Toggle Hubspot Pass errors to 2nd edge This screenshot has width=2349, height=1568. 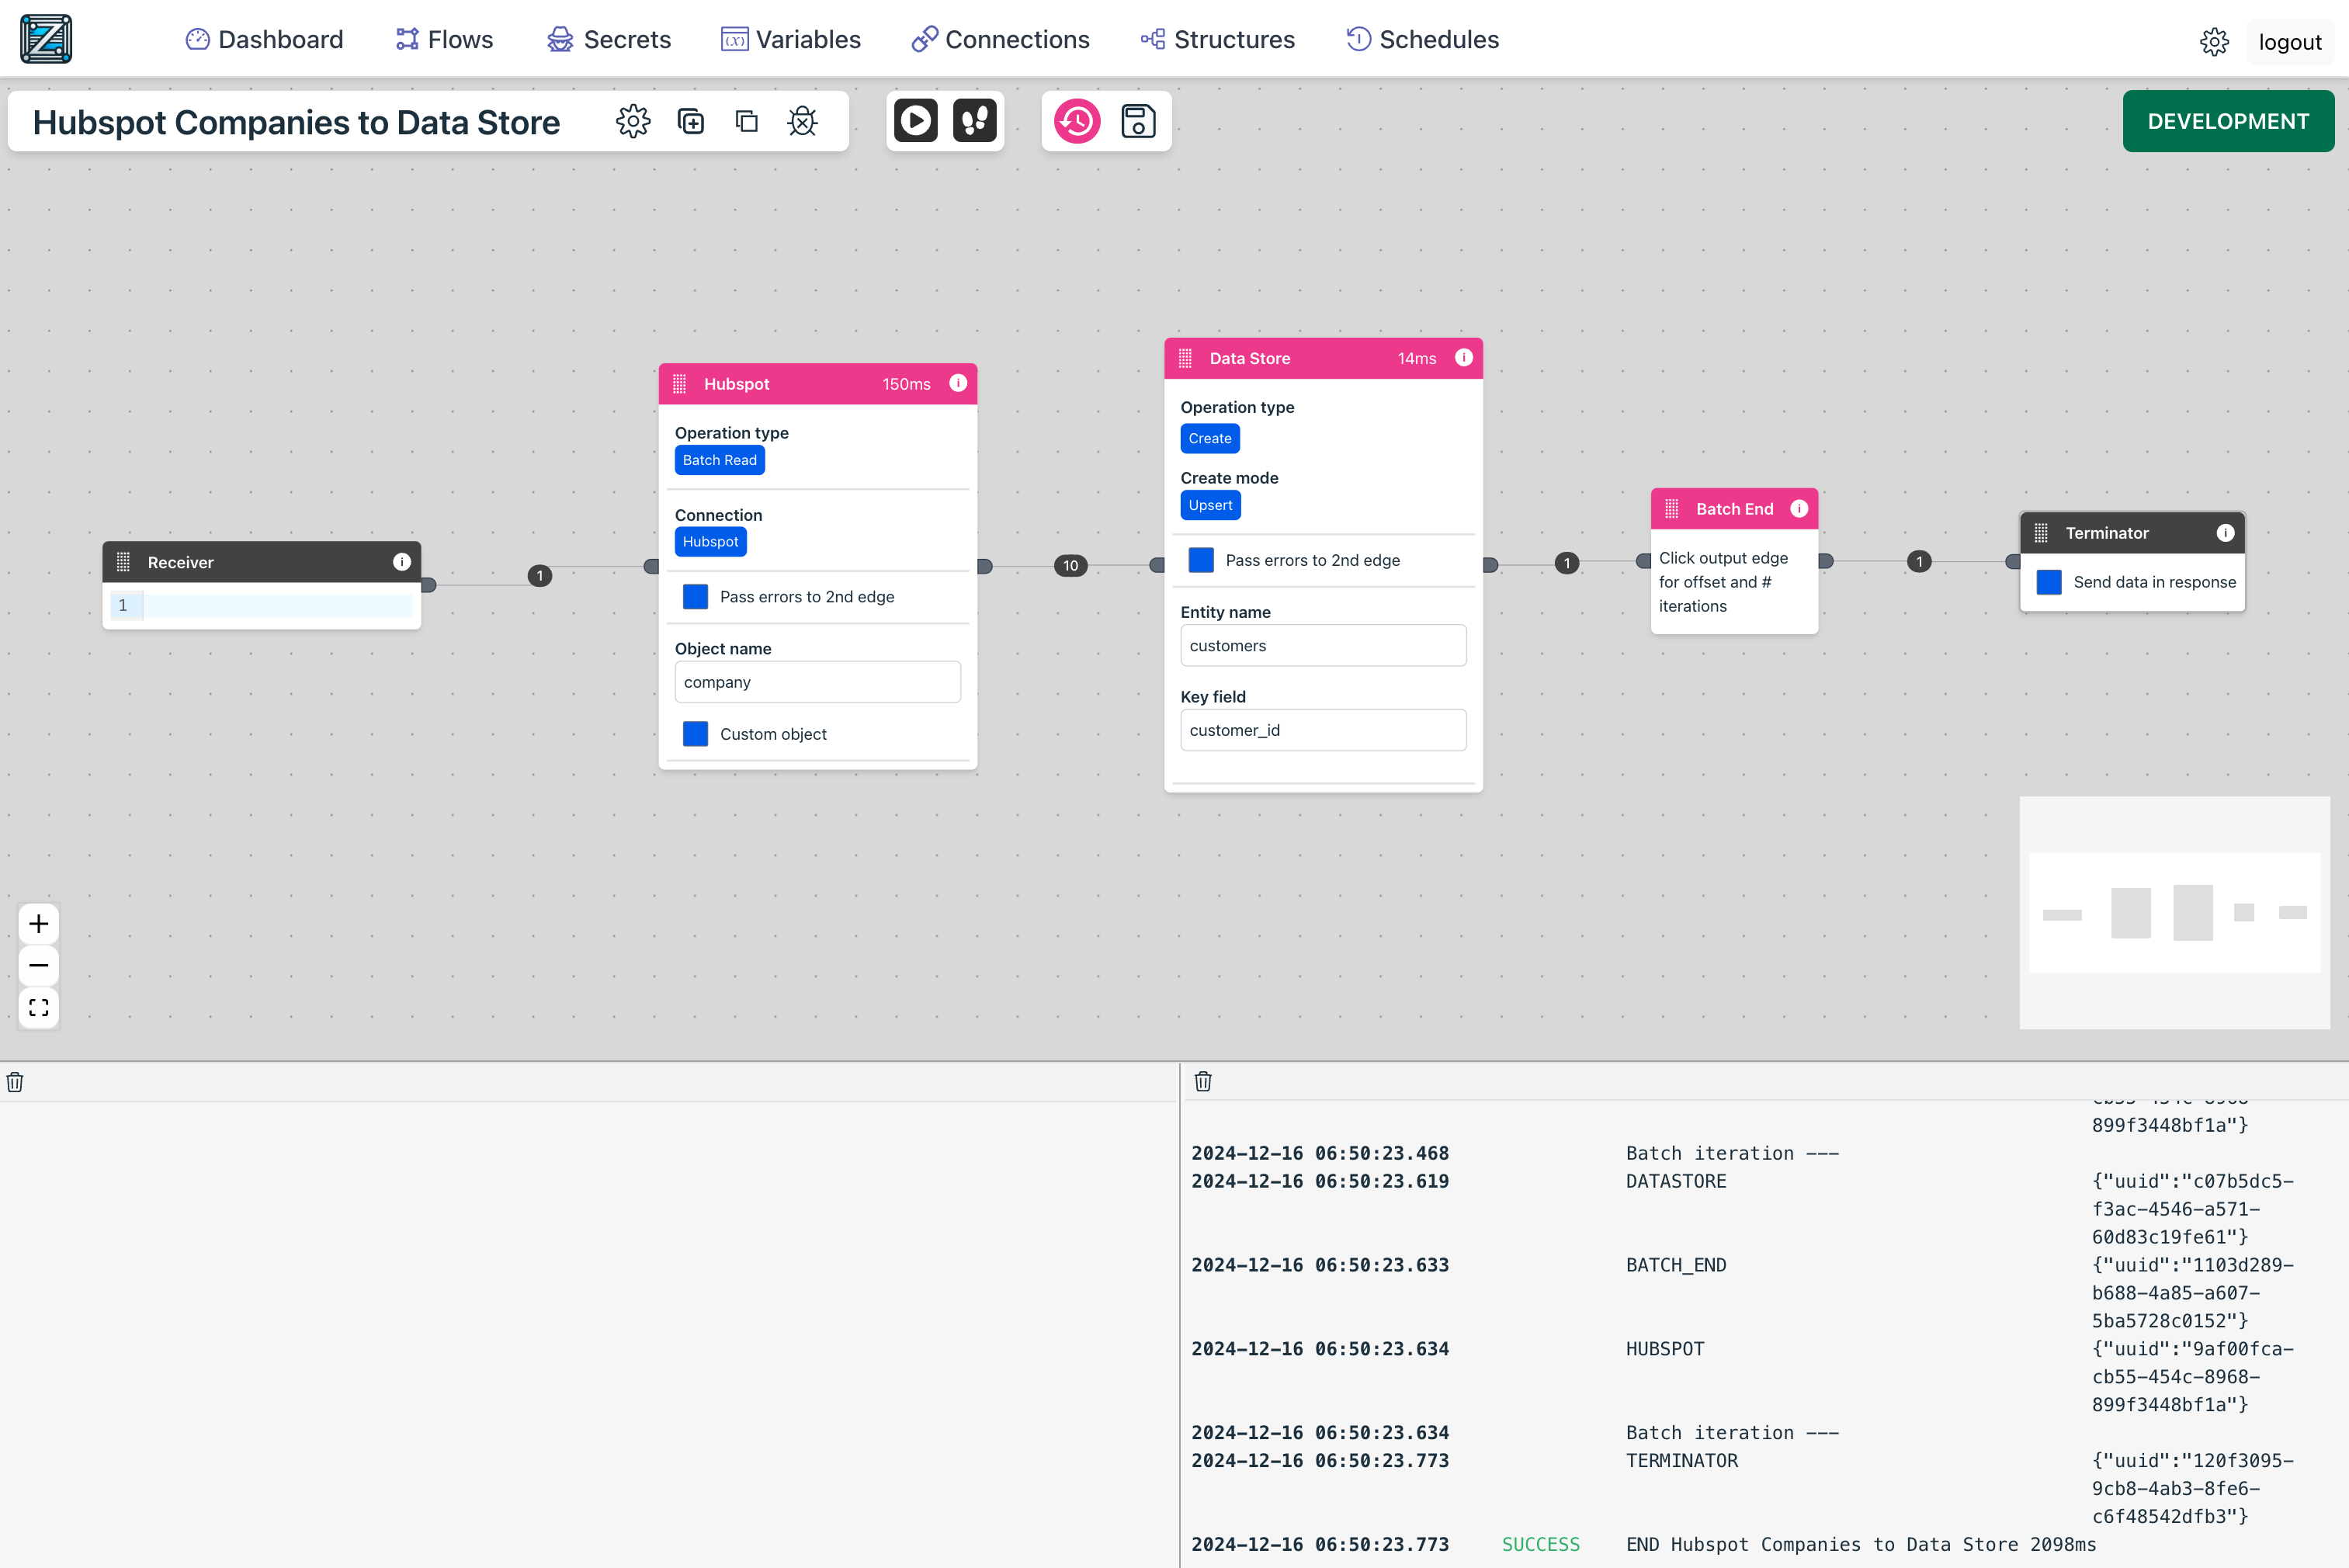point(695,597)
